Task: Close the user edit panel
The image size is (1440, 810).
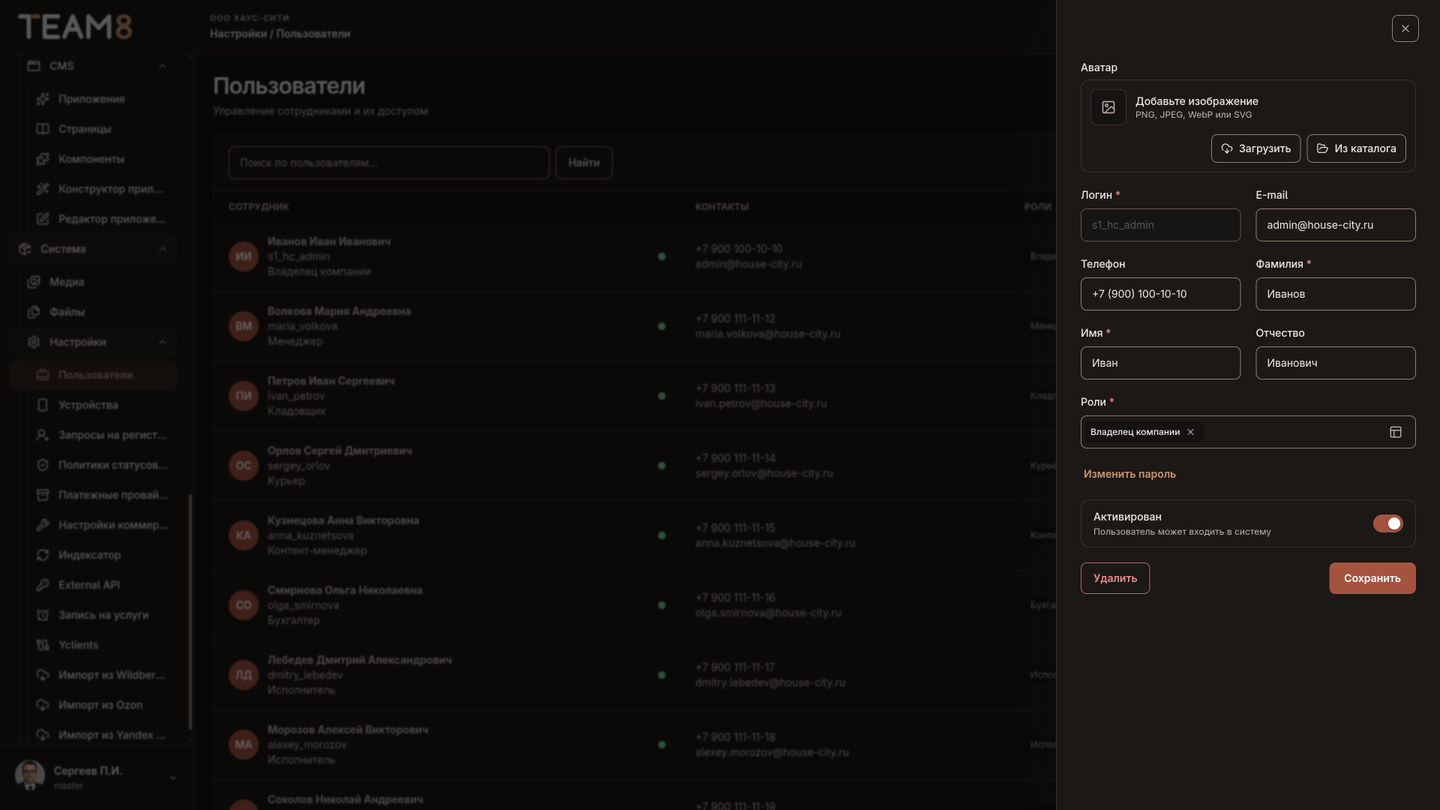Action: pyautogui.click(x=1405, y=28)
